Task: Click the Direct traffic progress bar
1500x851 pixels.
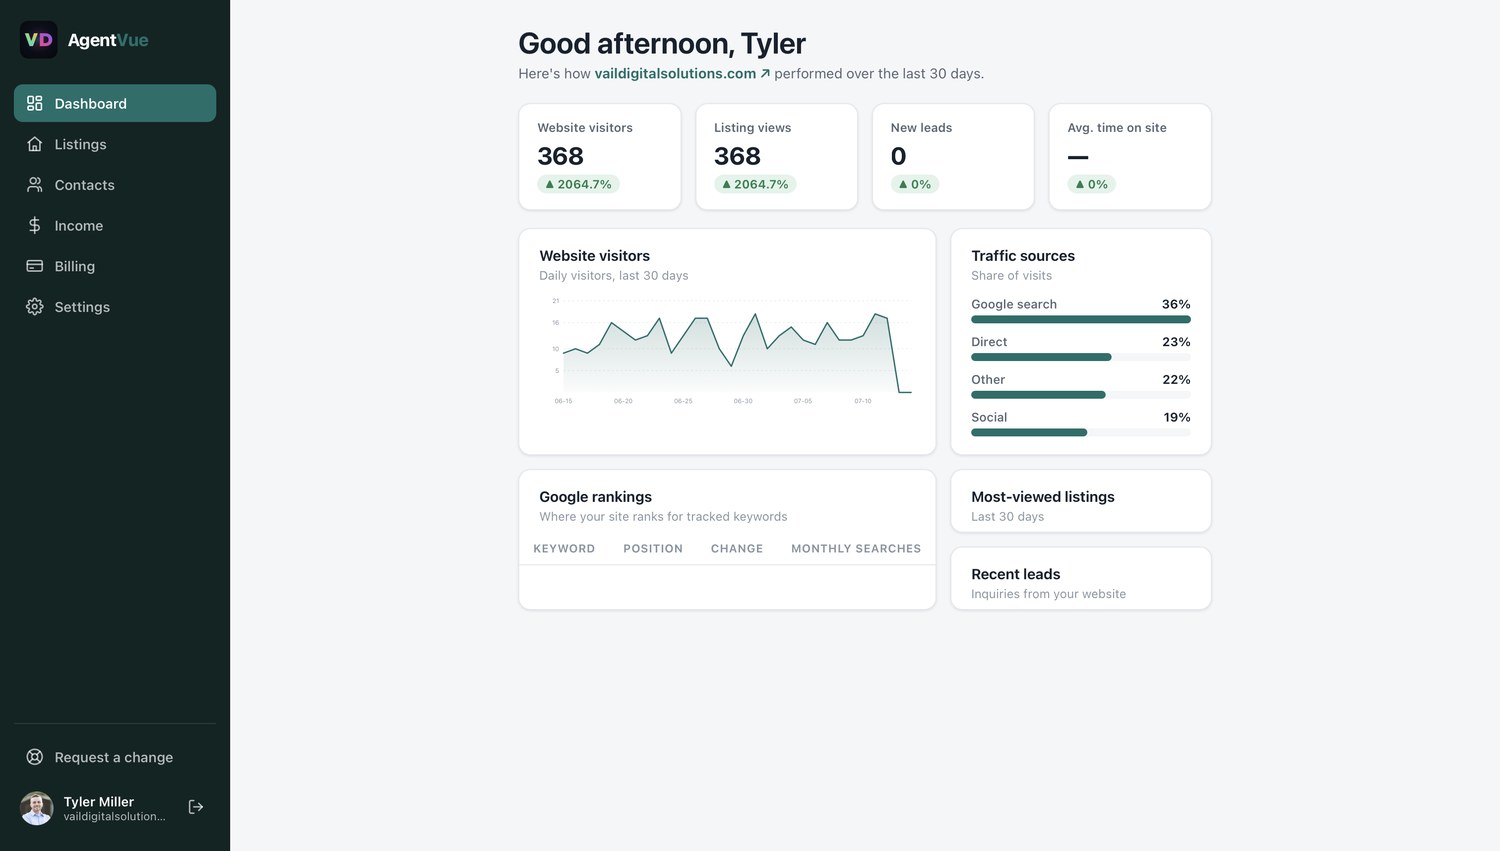Action: coord(1081,357)
